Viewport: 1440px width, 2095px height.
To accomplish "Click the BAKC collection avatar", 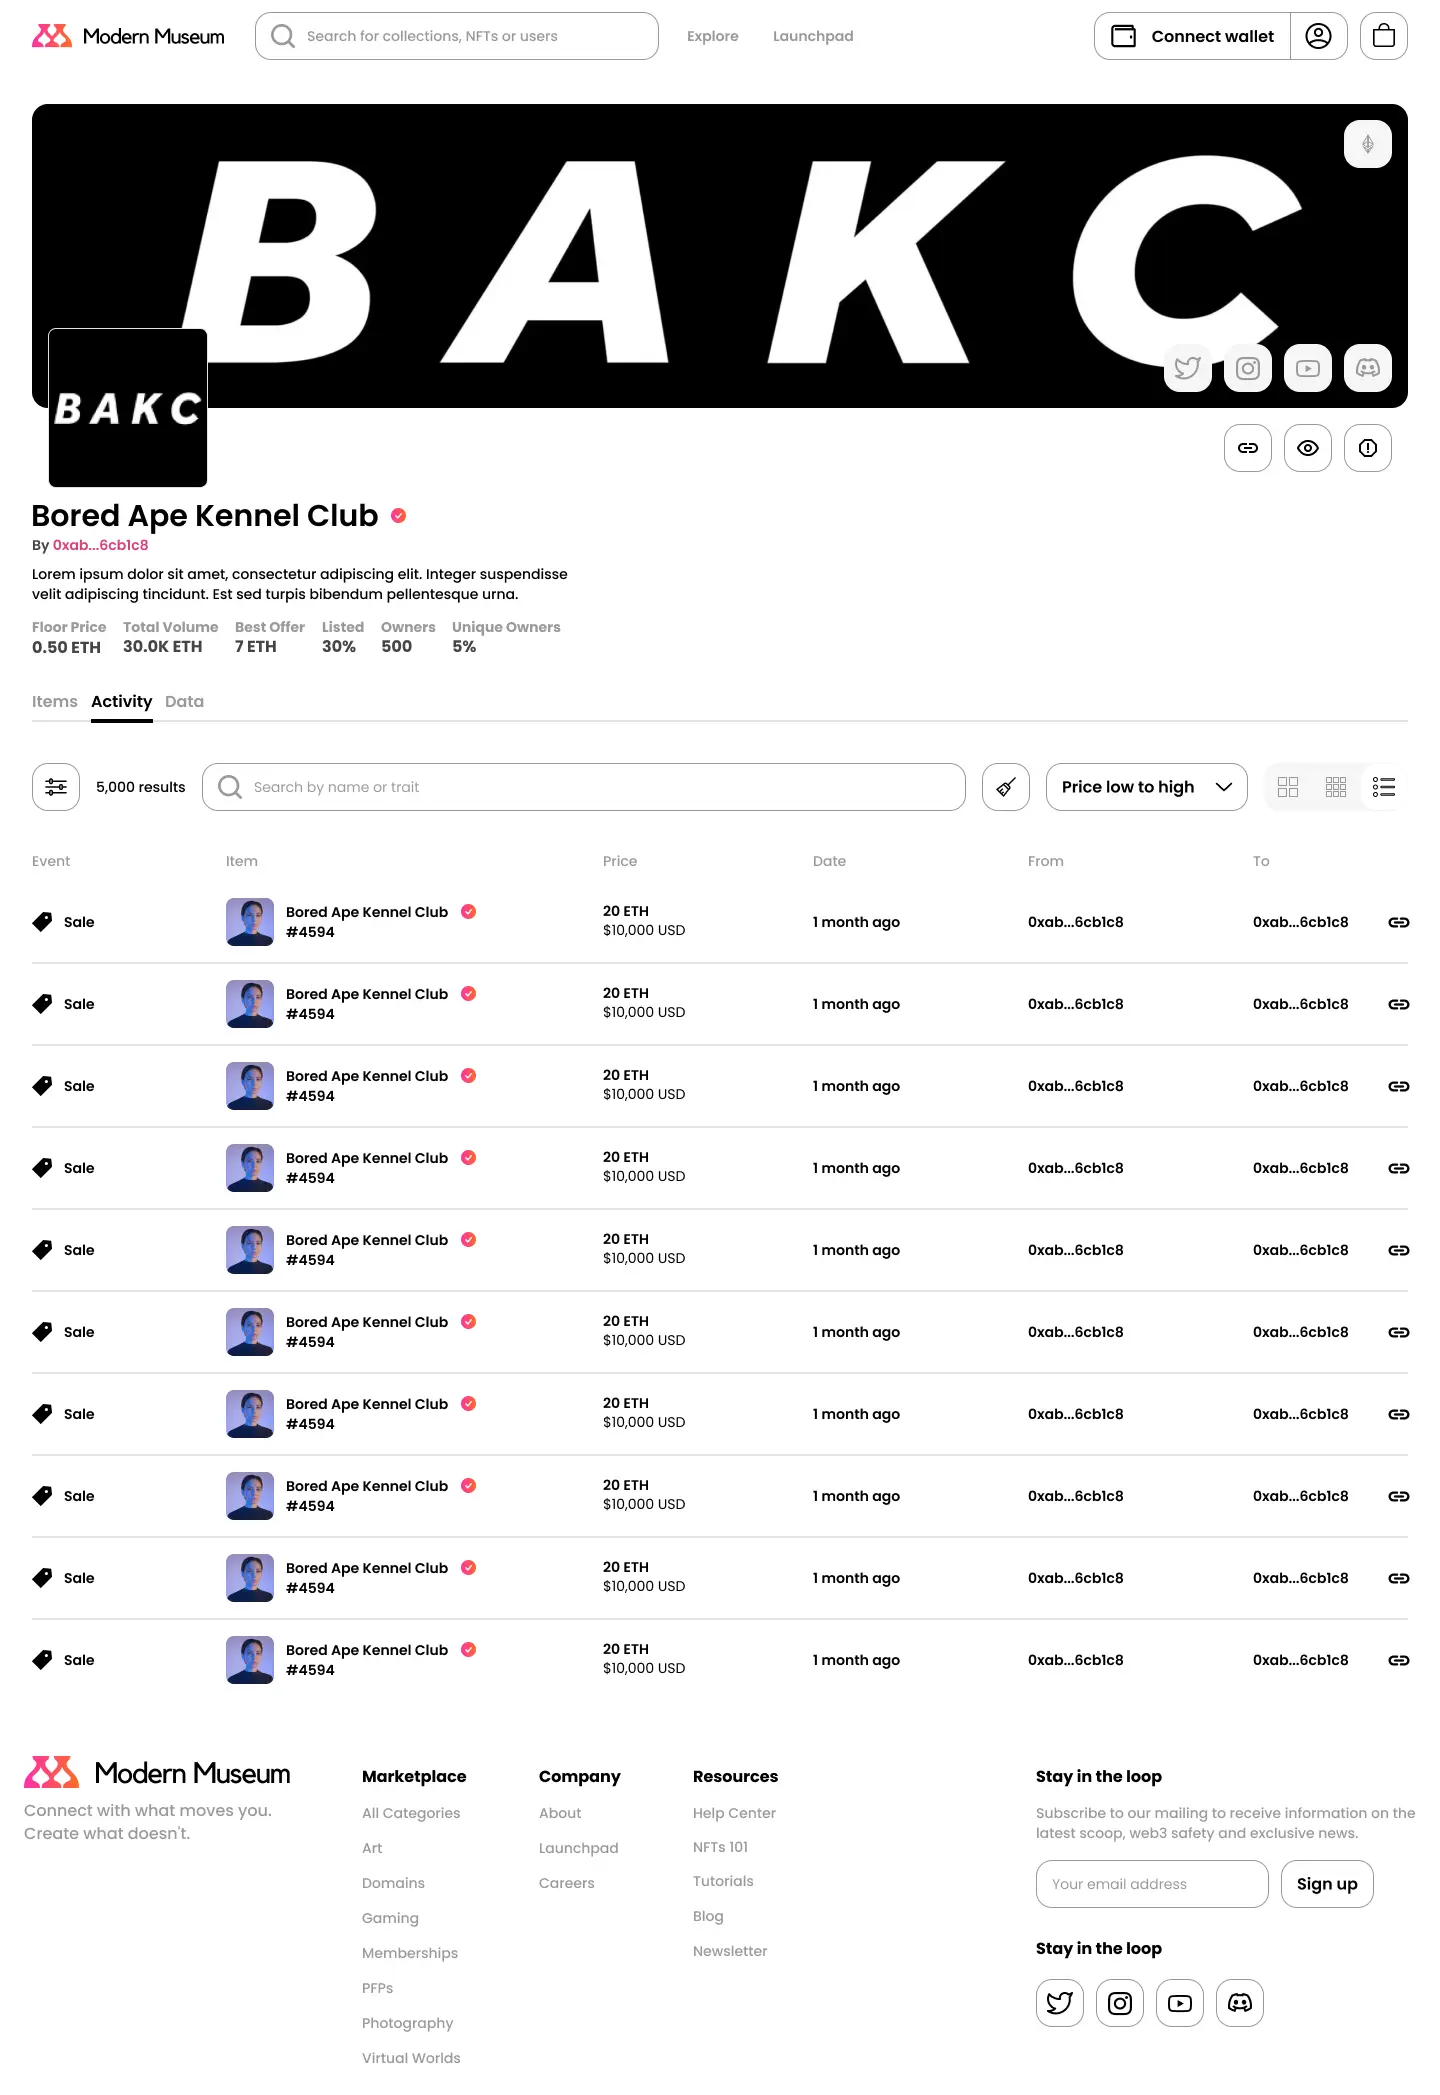I will coord(128,408).
